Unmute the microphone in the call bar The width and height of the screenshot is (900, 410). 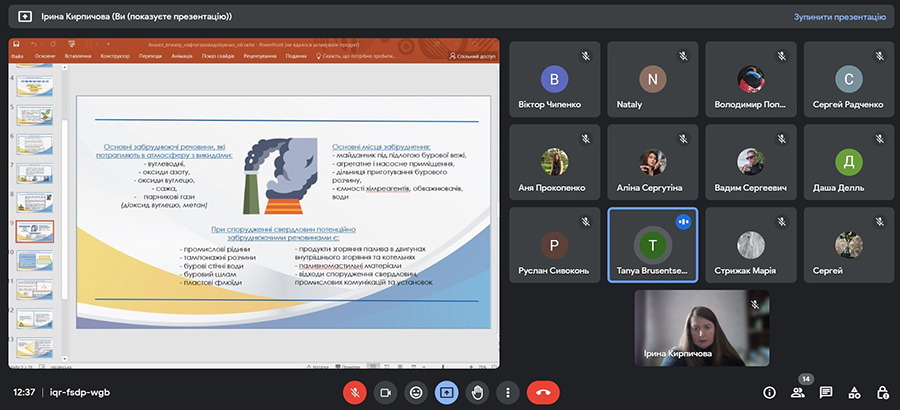(353, 392)
